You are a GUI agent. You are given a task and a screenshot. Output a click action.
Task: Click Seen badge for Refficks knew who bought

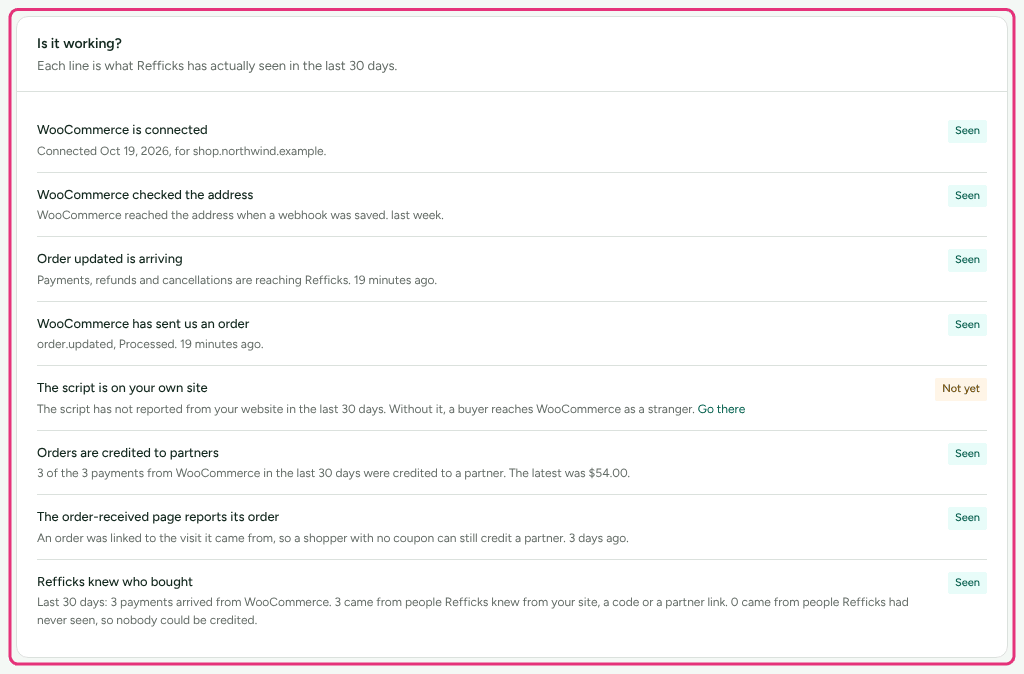click(x=967, y=583)
